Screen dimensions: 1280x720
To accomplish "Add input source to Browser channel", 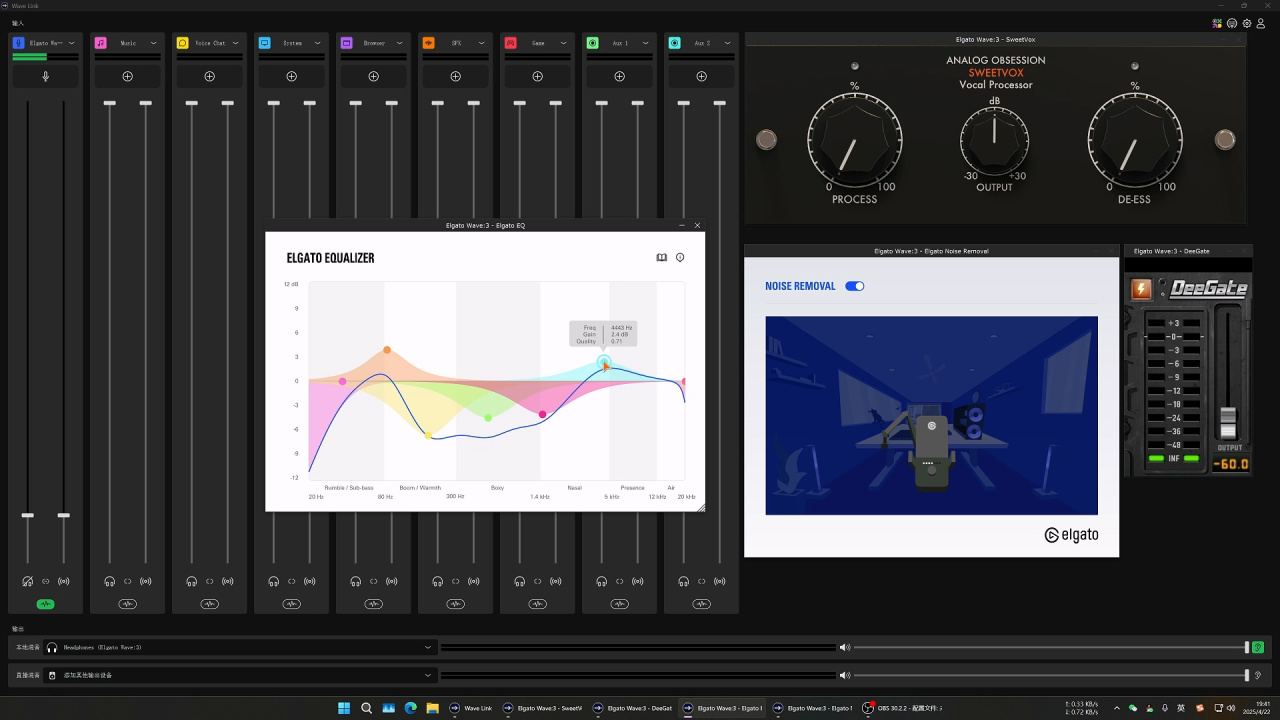I will click(x=373, y=76).
